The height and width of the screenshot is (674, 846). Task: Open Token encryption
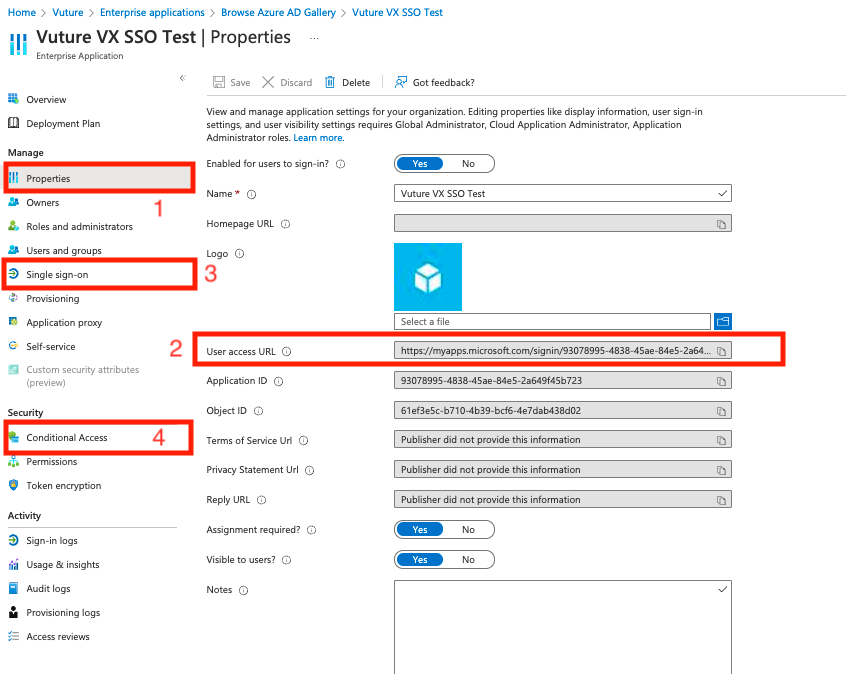(64, 486)
